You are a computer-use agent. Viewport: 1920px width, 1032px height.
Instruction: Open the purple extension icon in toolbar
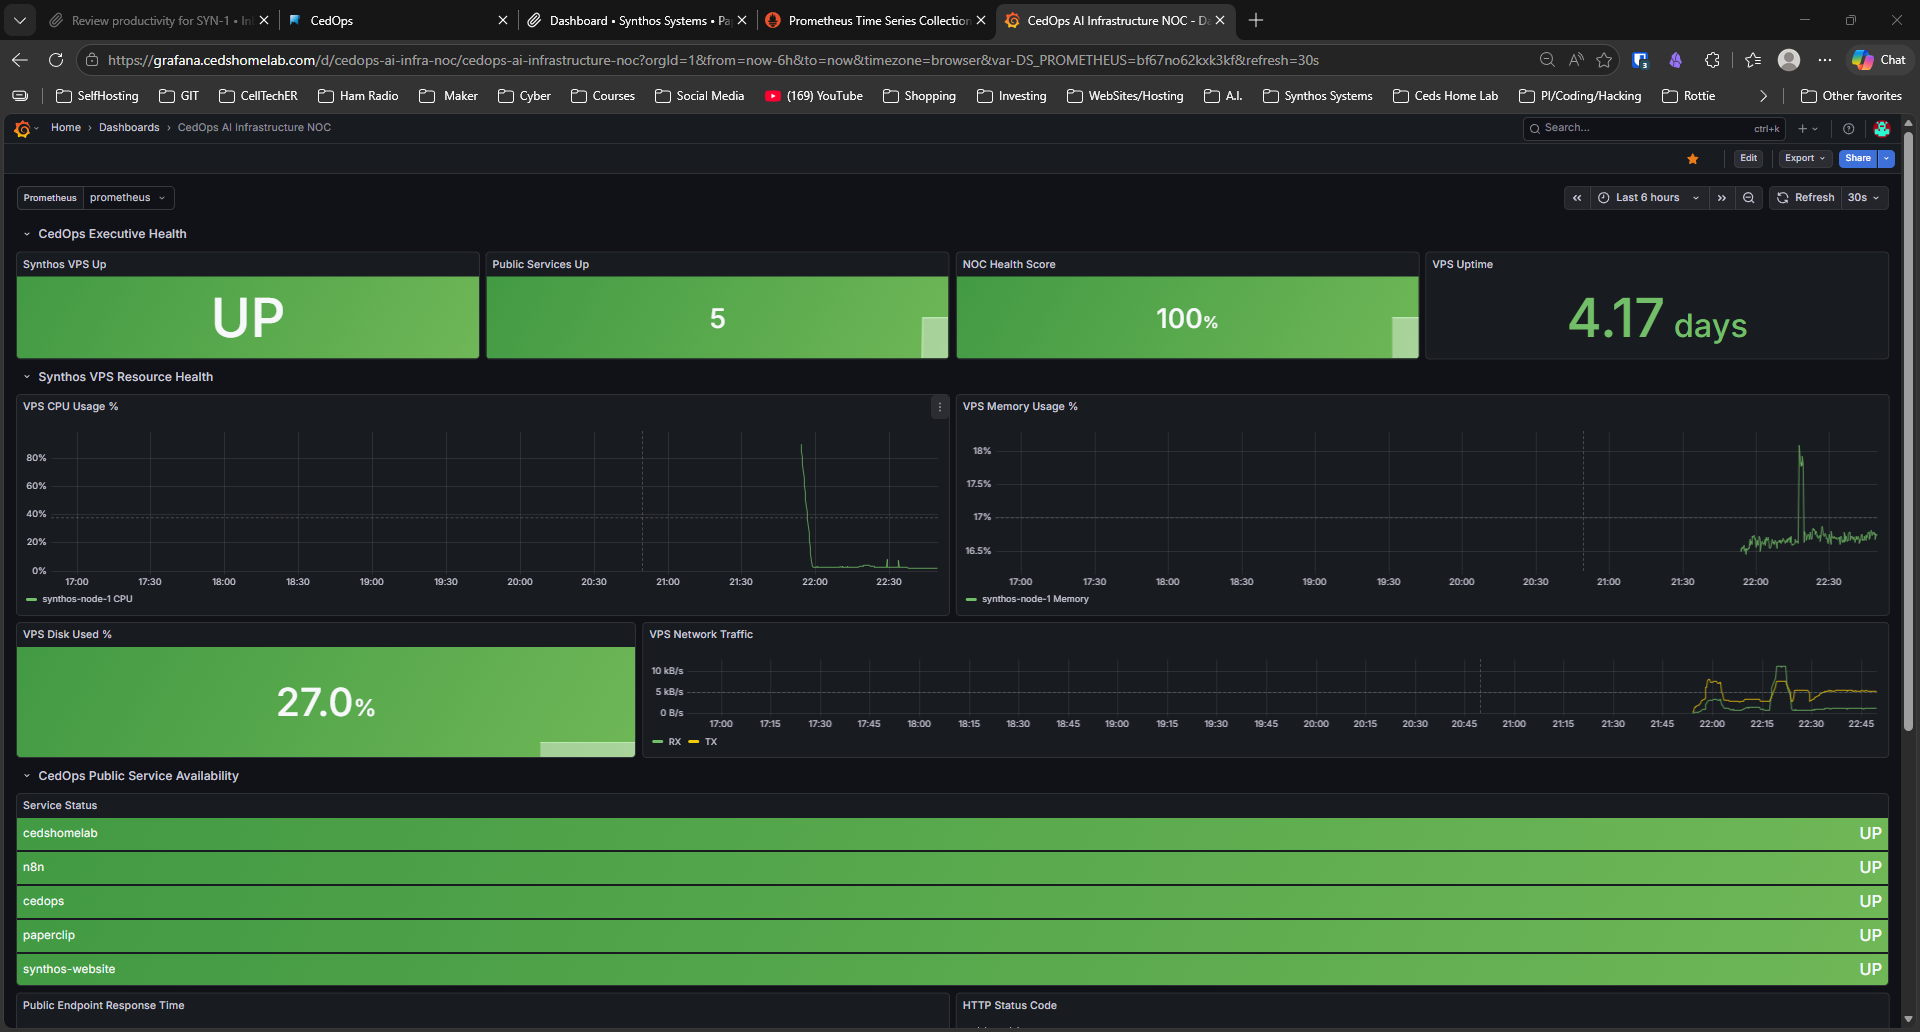coord(1676,60)
